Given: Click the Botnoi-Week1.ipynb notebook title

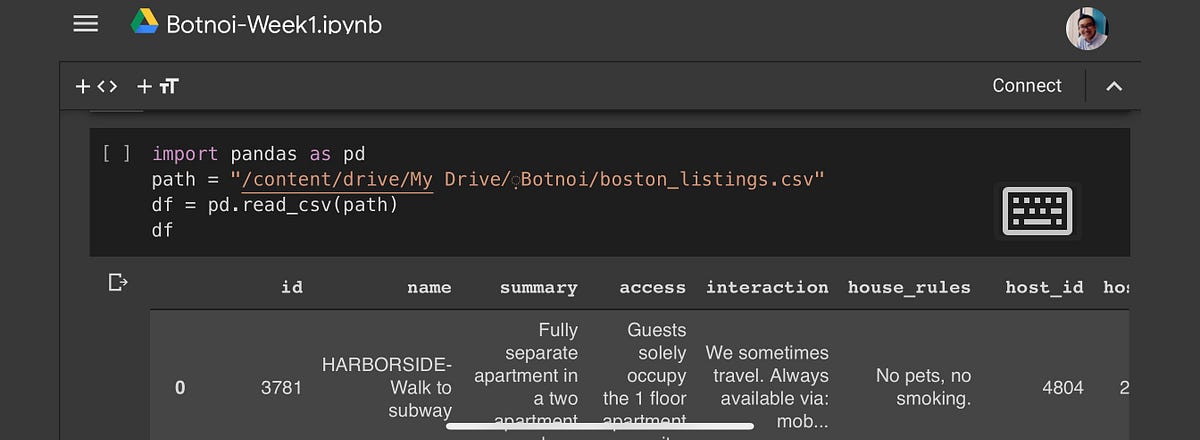Looking at the screenshot, I should click(274, 24).
